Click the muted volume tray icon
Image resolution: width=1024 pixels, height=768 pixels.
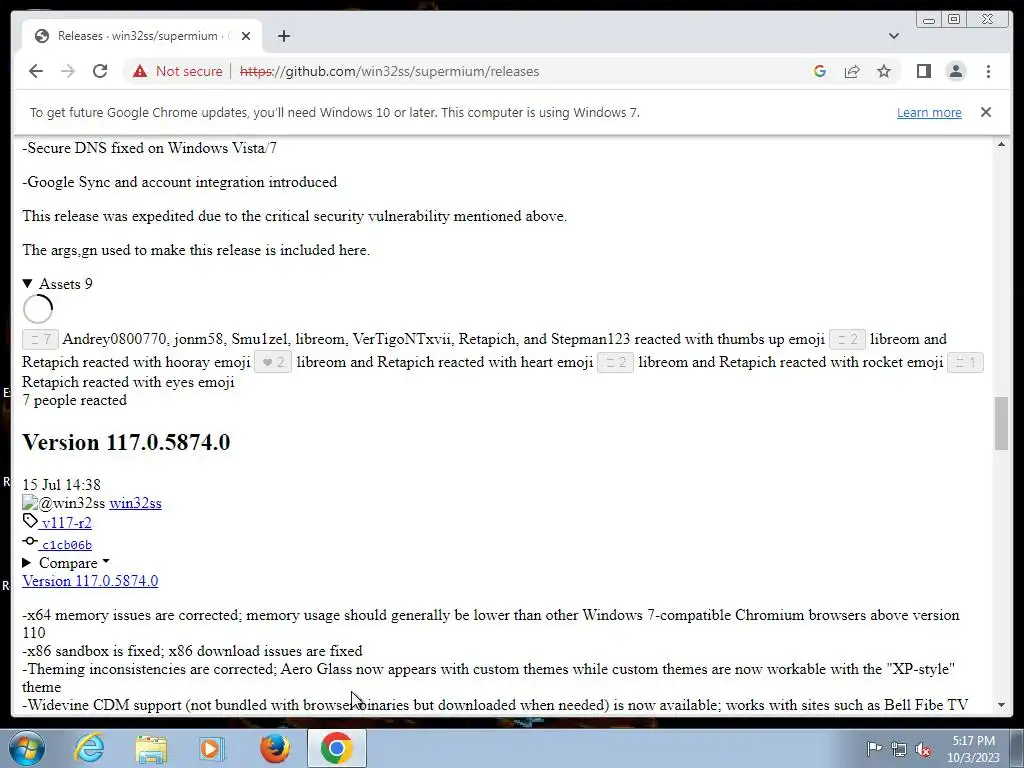pos(923,750)
